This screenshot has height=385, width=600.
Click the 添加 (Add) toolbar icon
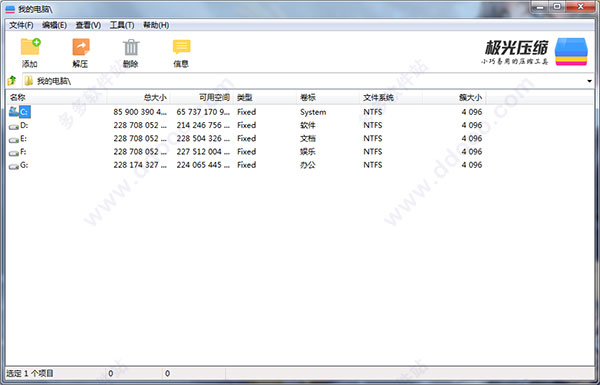pyautogui.click(x=30, y=47)
